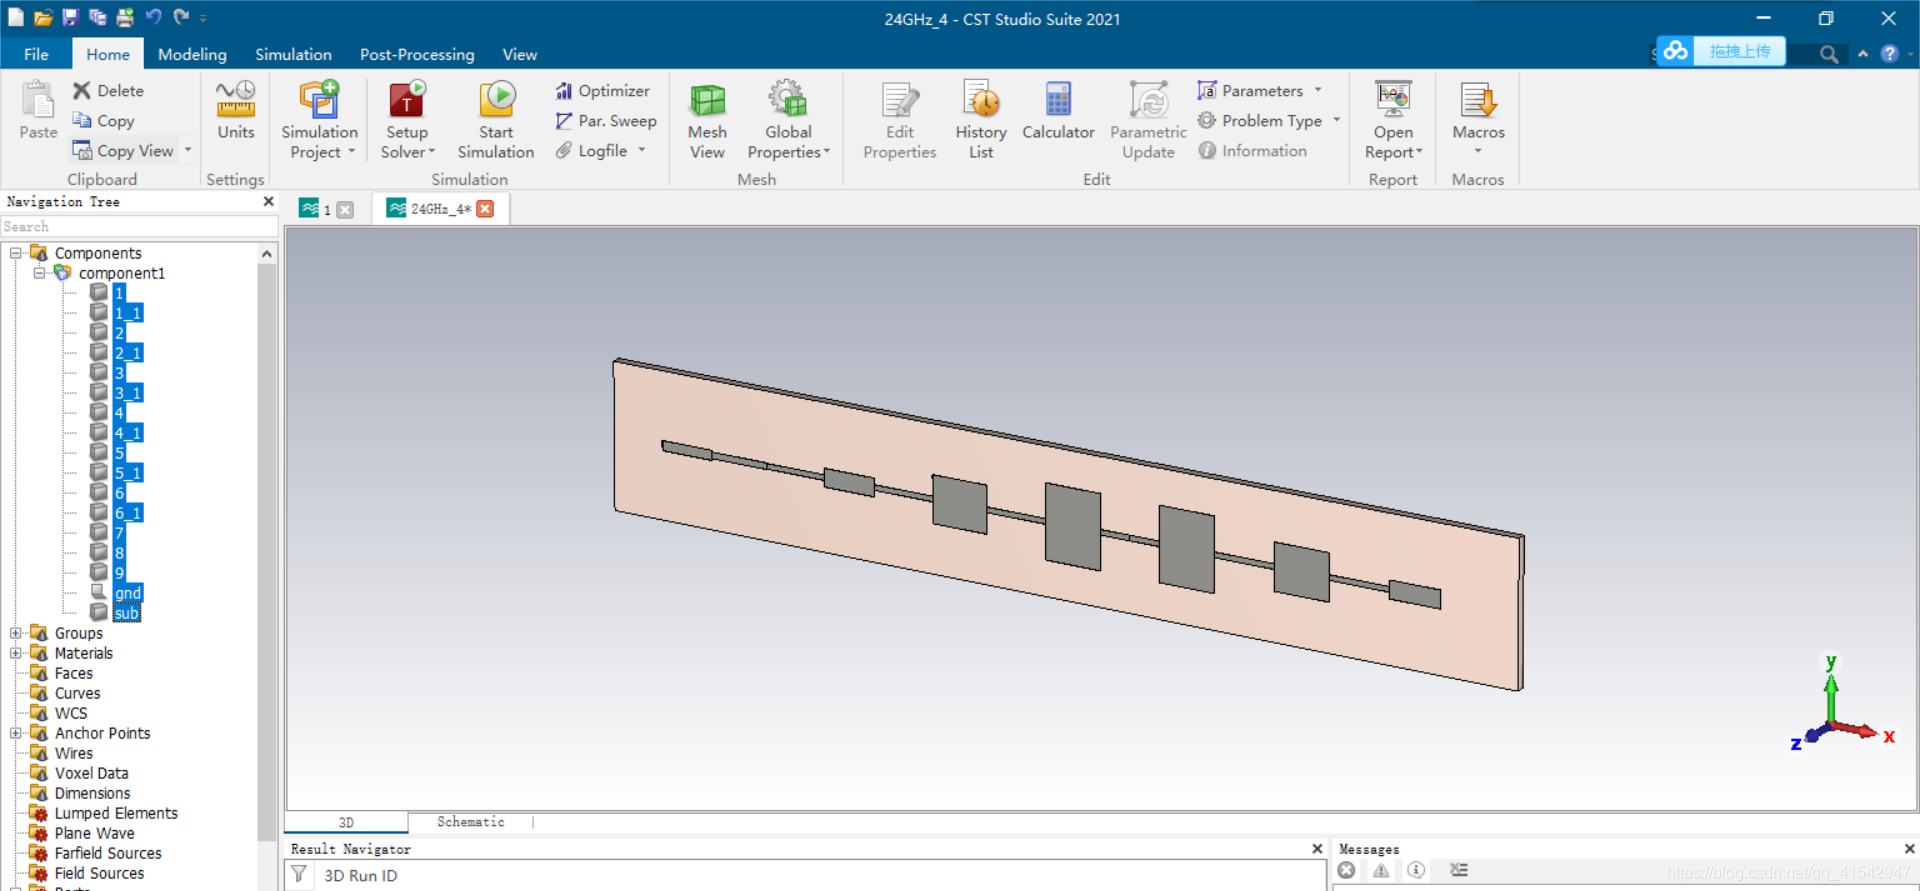Select the Lumped Elements tree folder
The width and height of the screenshot is (1920, 891).
116,813
